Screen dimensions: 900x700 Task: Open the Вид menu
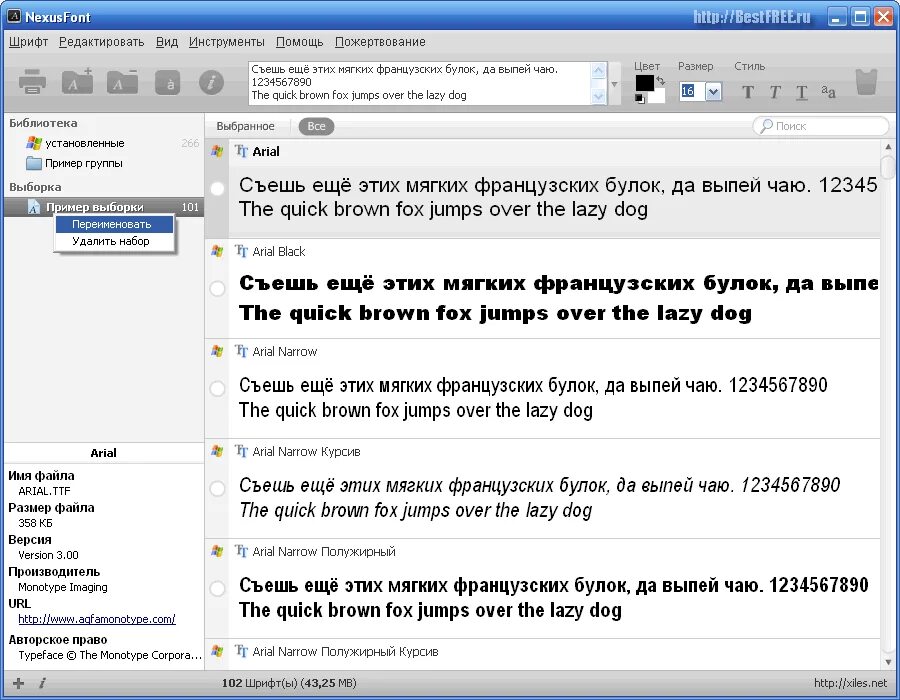pos(167,42)
